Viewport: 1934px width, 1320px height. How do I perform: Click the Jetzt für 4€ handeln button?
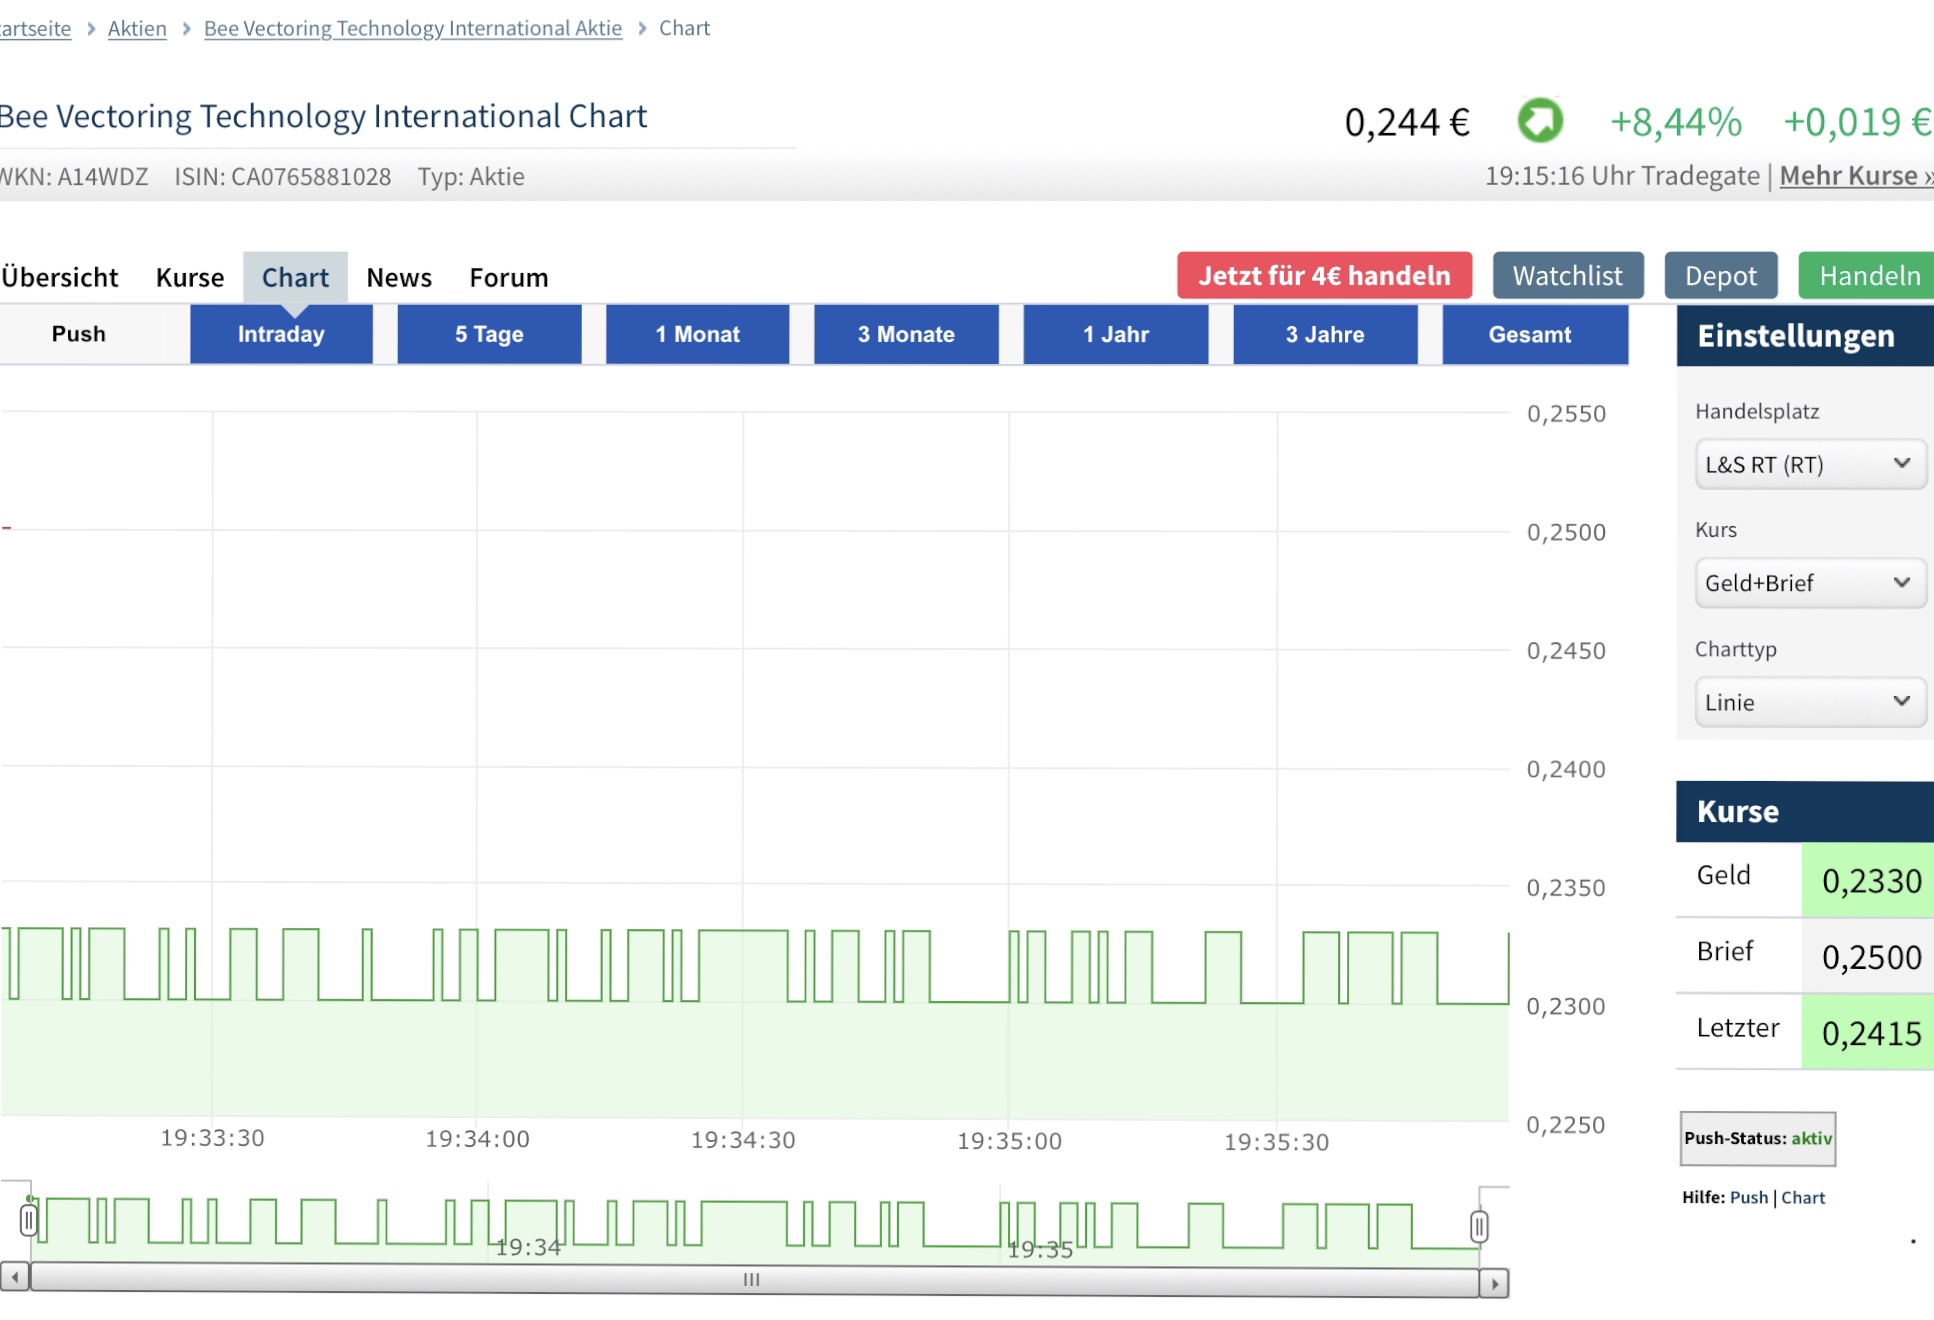pyautogui.click(x=1324, y=276)
